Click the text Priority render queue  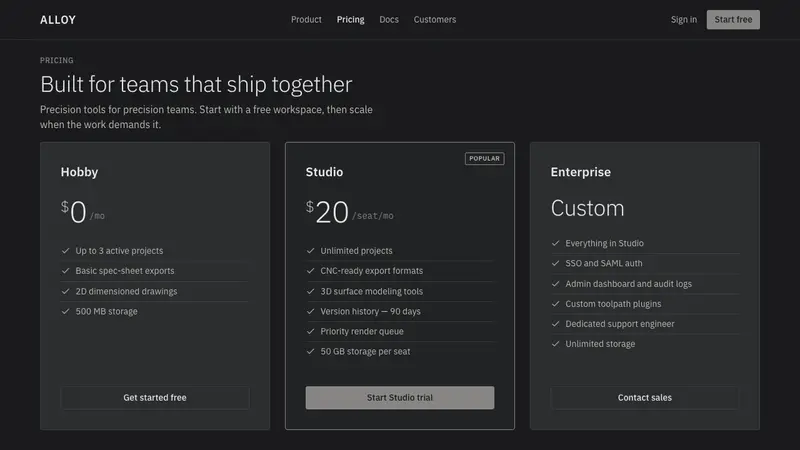(362, 331)
